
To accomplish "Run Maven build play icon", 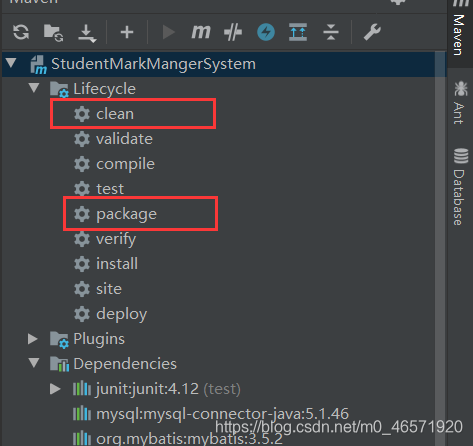I will click(x=168, y=32).
